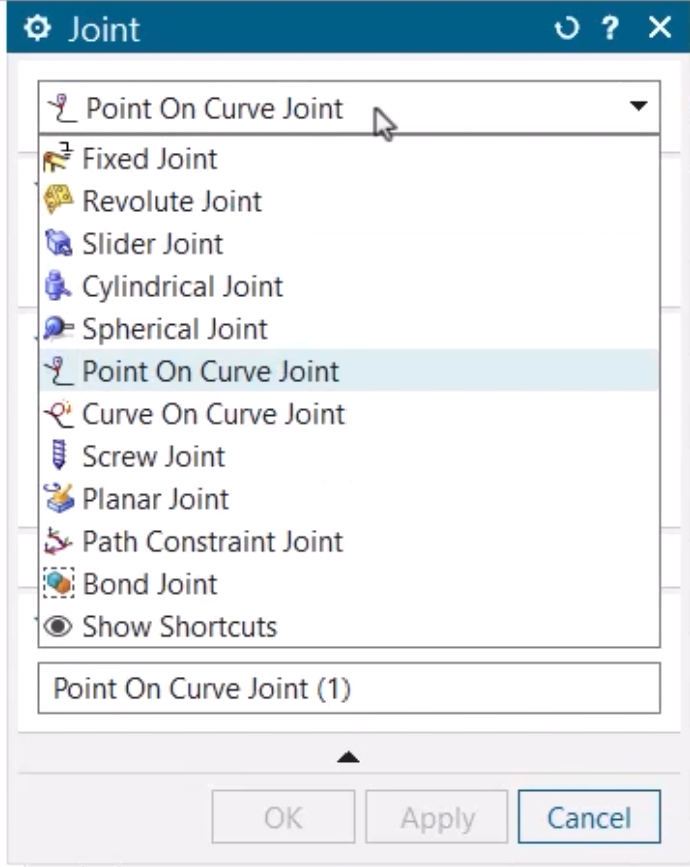The height and width of the screenshot is (867, 690).
Task: Click the Slider Joint icon
Action: [x=60, y=244]
